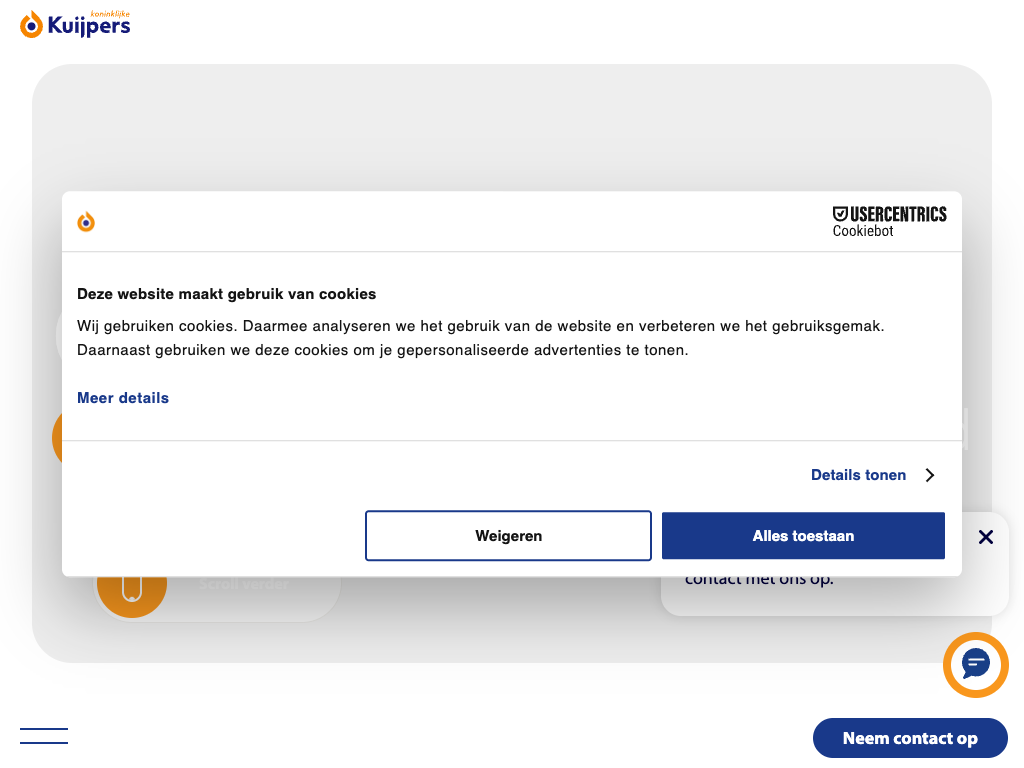
Task: Click the Cookiebot text label
Action: pyautogui.click(x=863, y=231)
